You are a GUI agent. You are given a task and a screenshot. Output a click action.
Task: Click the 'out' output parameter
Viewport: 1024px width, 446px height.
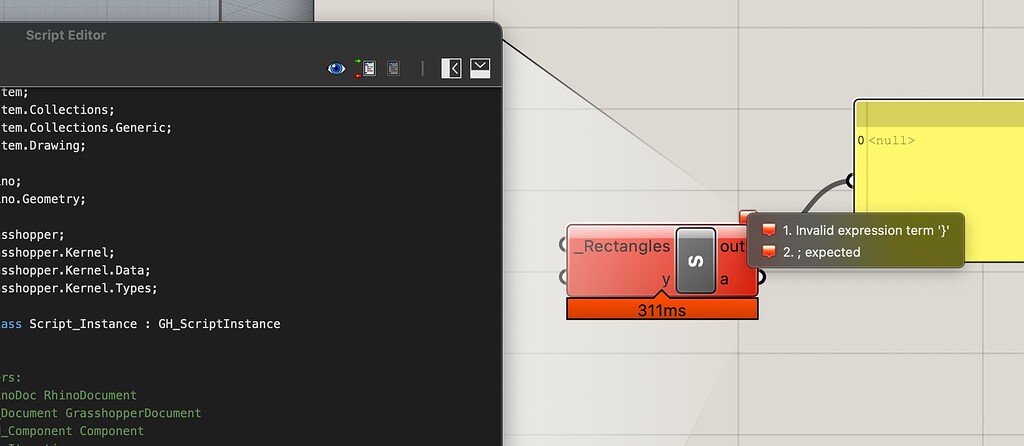point(732,246)
